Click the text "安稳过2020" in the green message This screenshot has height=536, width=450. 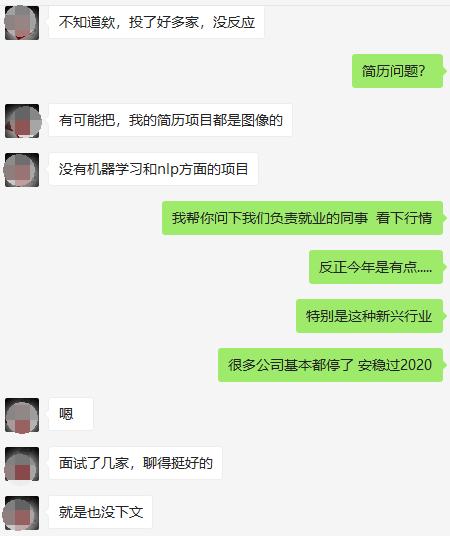tap(395, 365)
